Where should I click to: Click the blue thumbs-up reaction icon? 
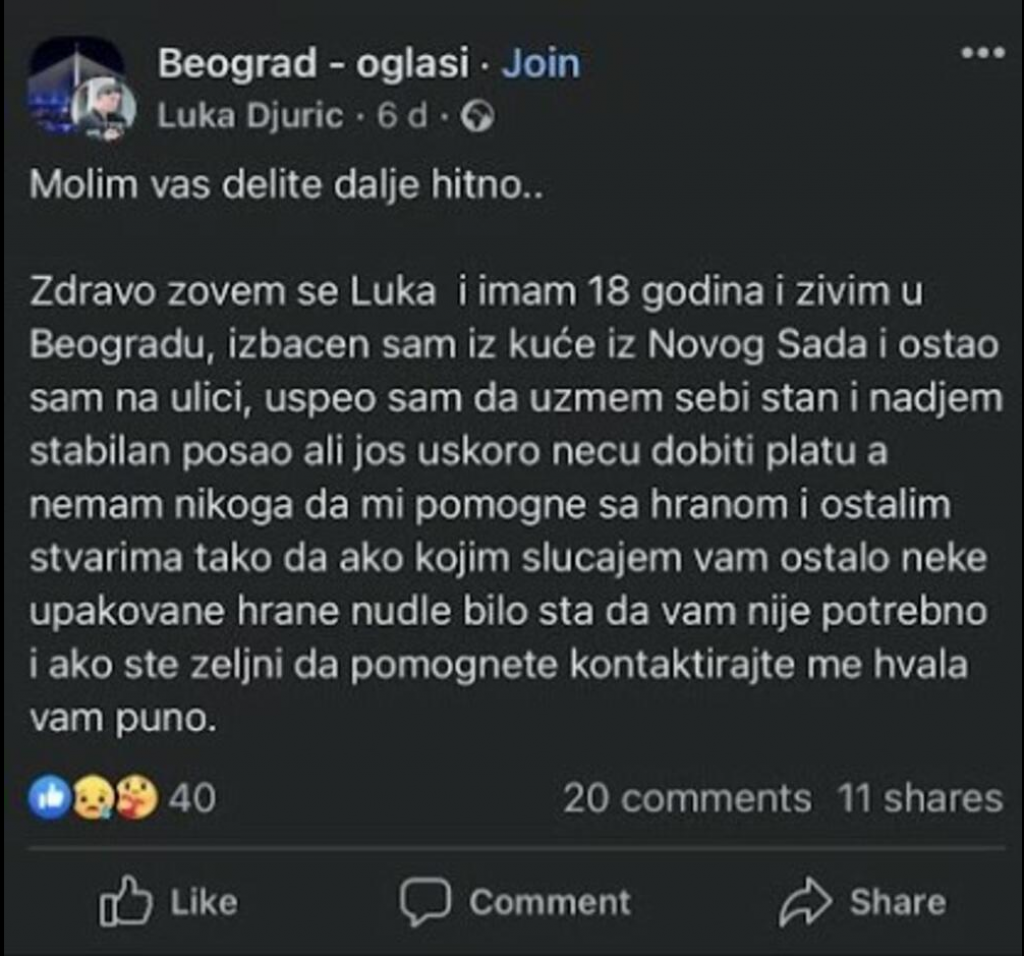pos(50,798)
